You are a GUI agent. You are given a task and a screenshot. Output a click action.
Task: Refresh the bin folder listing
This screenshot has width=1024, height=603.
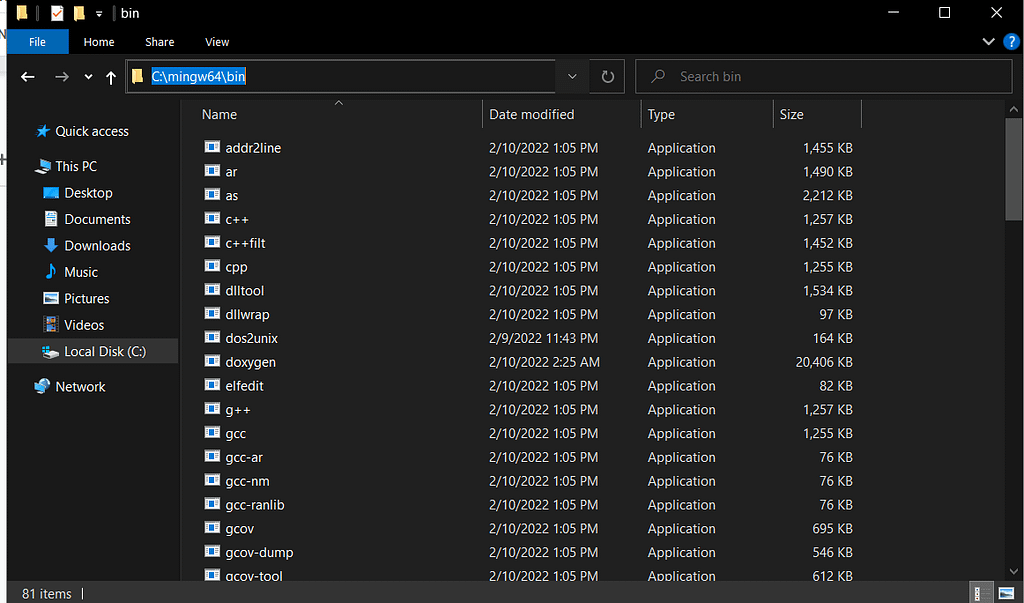pyautogui.click(x=607, y=77)
